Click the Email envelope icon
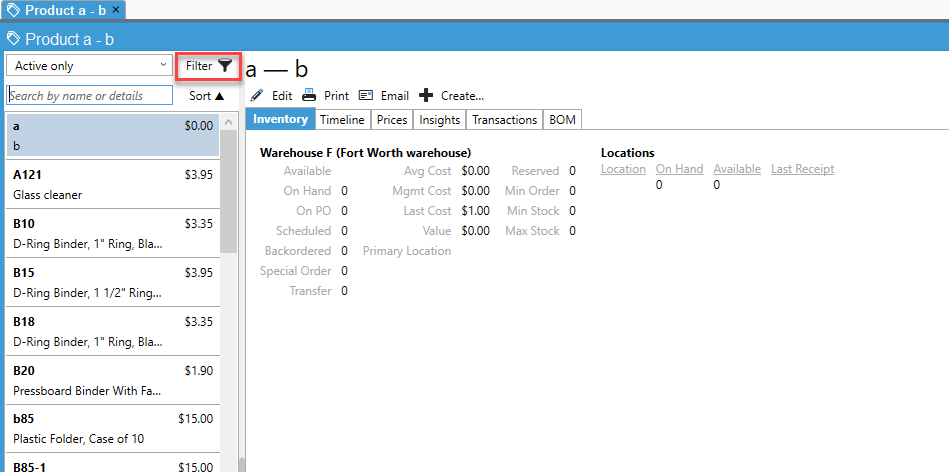The height and width of the screenshot is (472, 949). pos(366,96)
